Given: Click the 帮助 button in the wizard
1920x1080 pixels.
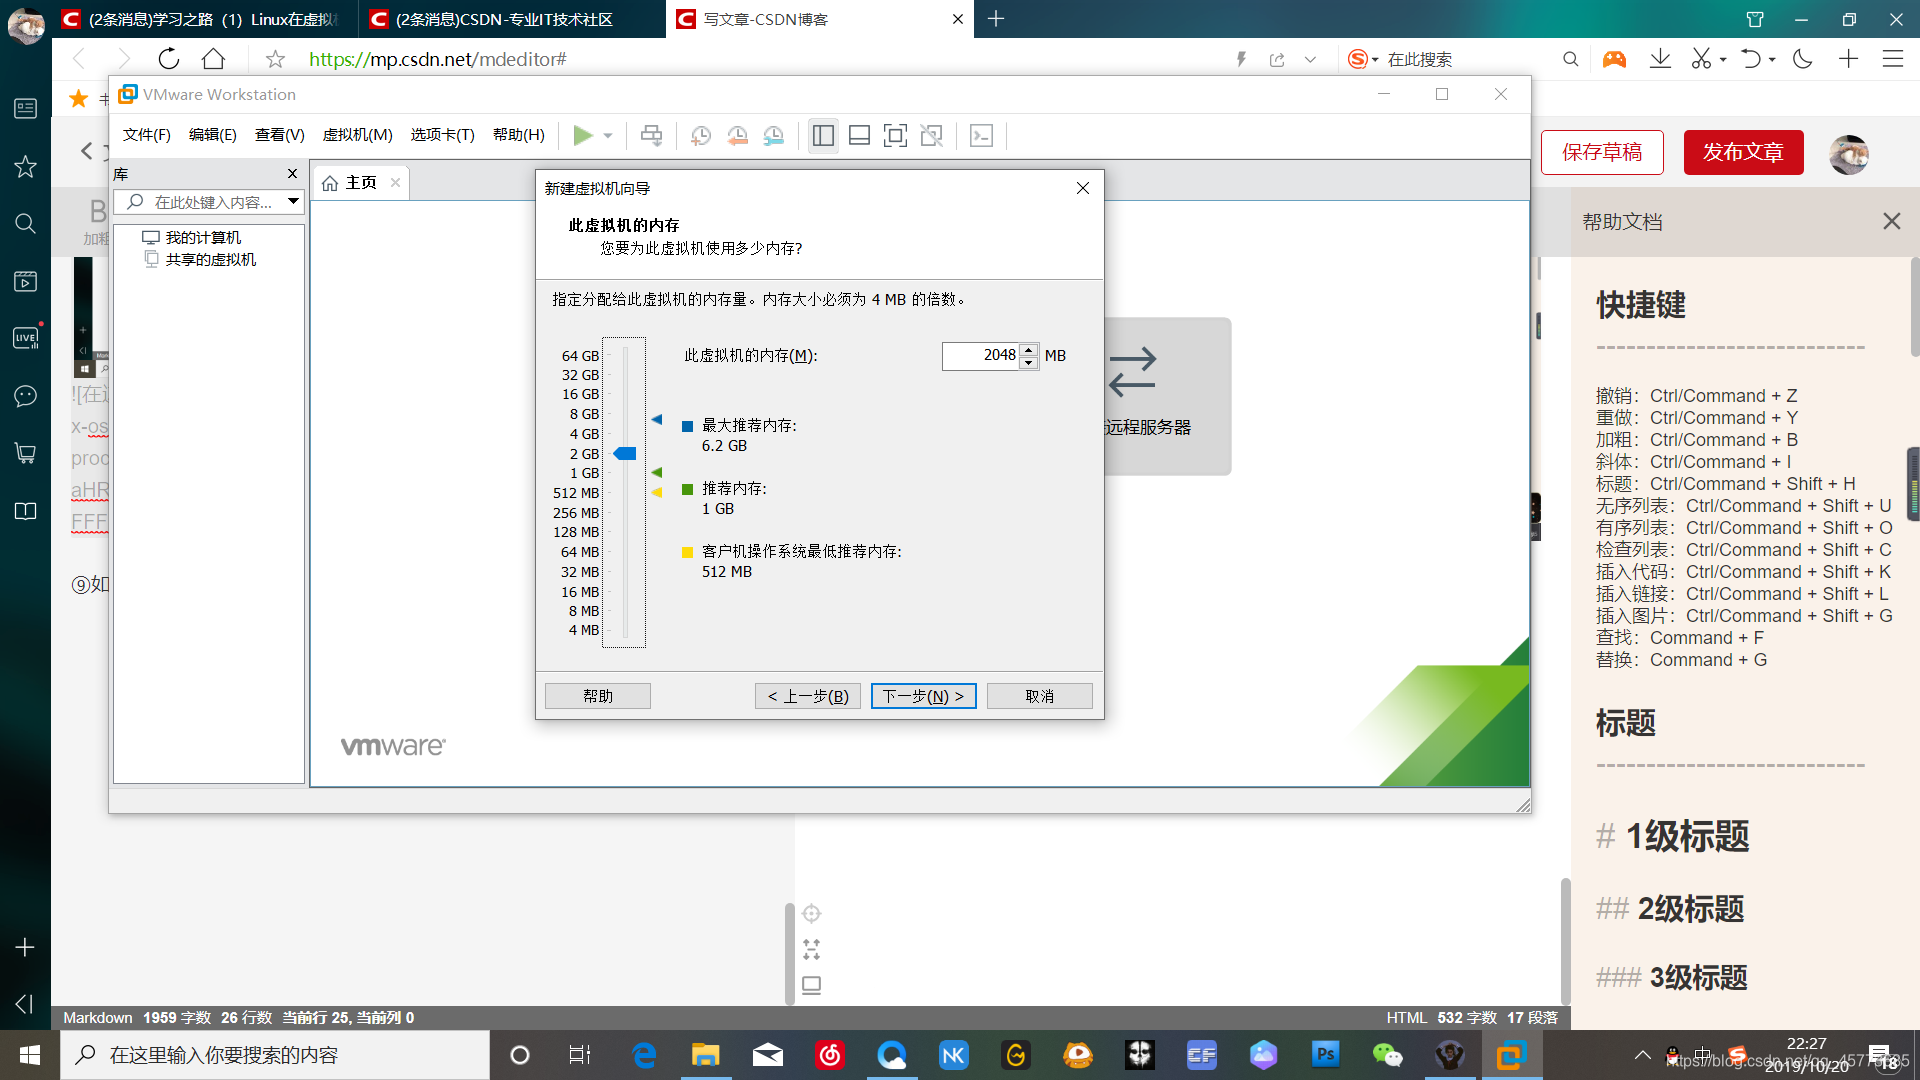Looking at the screenshot, I should tap(598, 696).
